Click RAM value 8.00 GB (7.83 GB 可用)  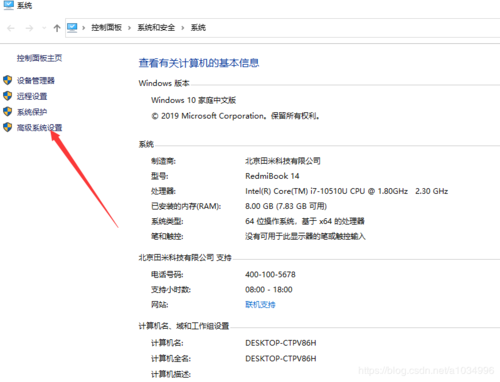[286, 206]
